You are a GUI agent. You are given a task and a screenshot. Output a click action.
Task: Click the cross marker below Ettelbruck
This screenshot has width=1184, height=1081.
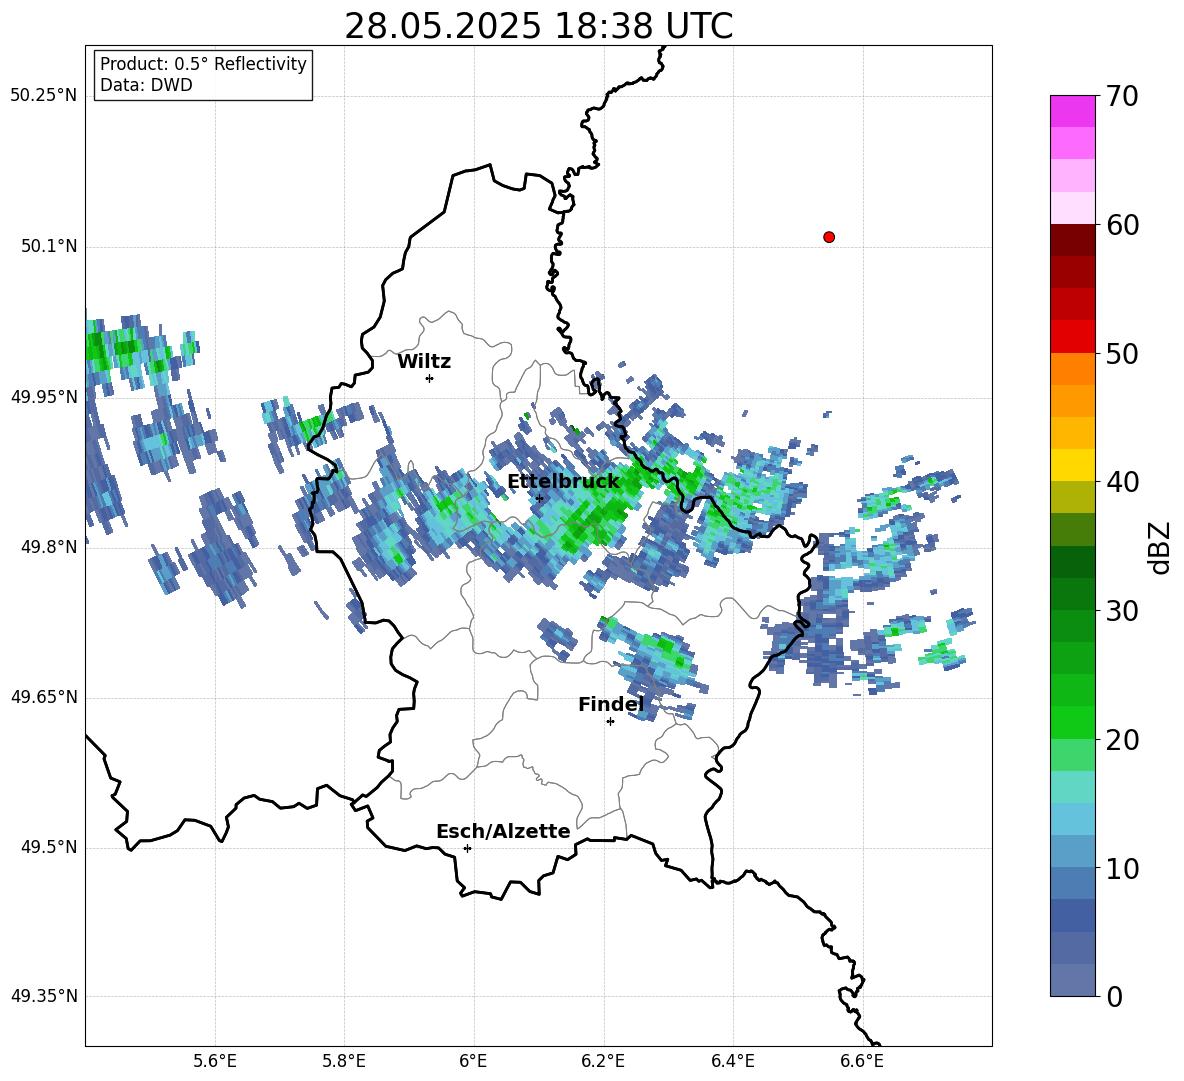[x=539, y=498]
